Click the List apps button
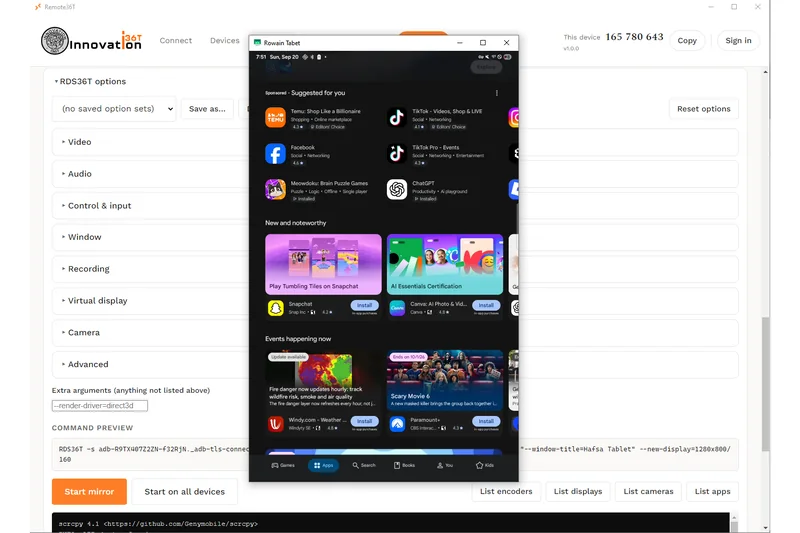 [712, 491]
